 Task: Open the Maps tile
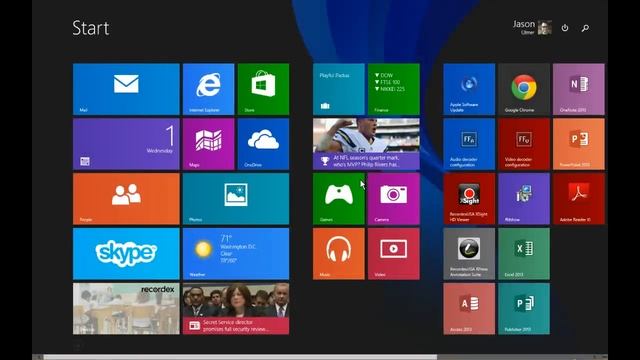click(x=209, y=144)
